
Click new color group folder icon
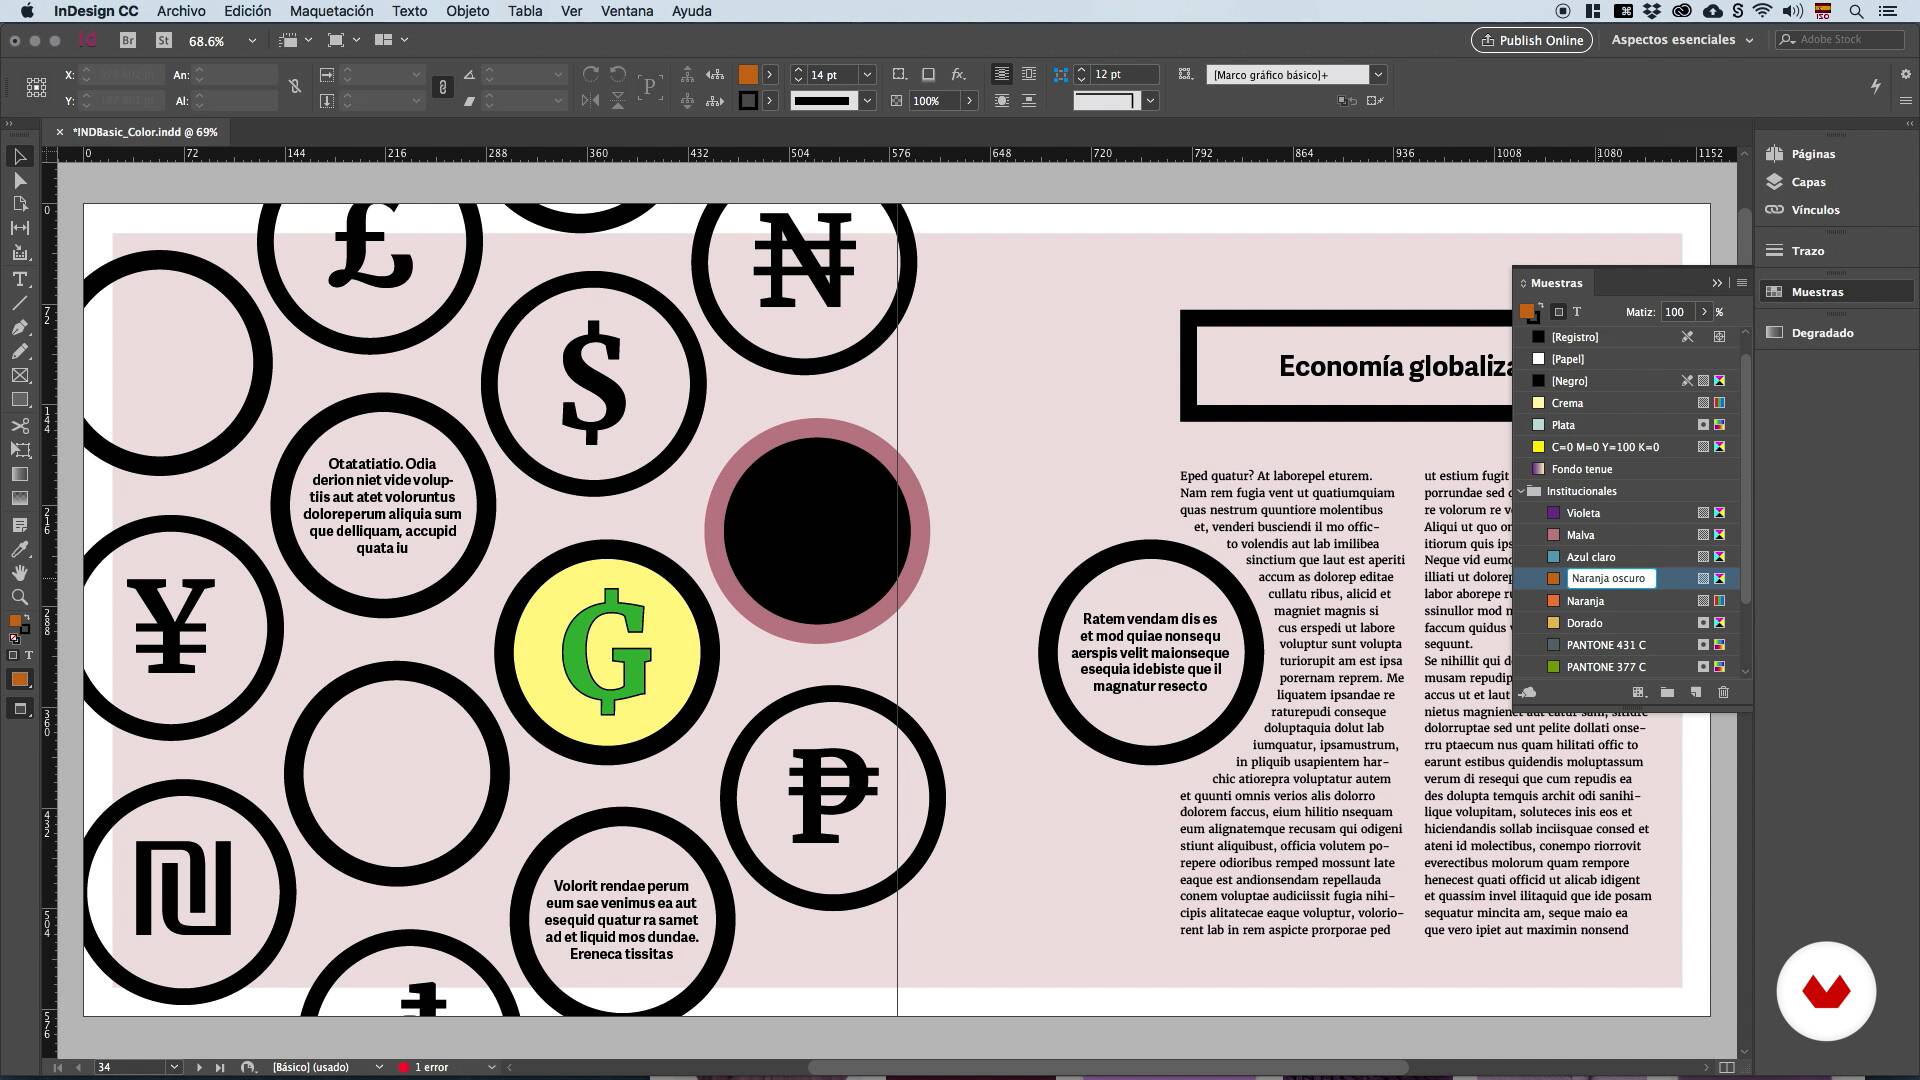click(x=1667, y=692)
